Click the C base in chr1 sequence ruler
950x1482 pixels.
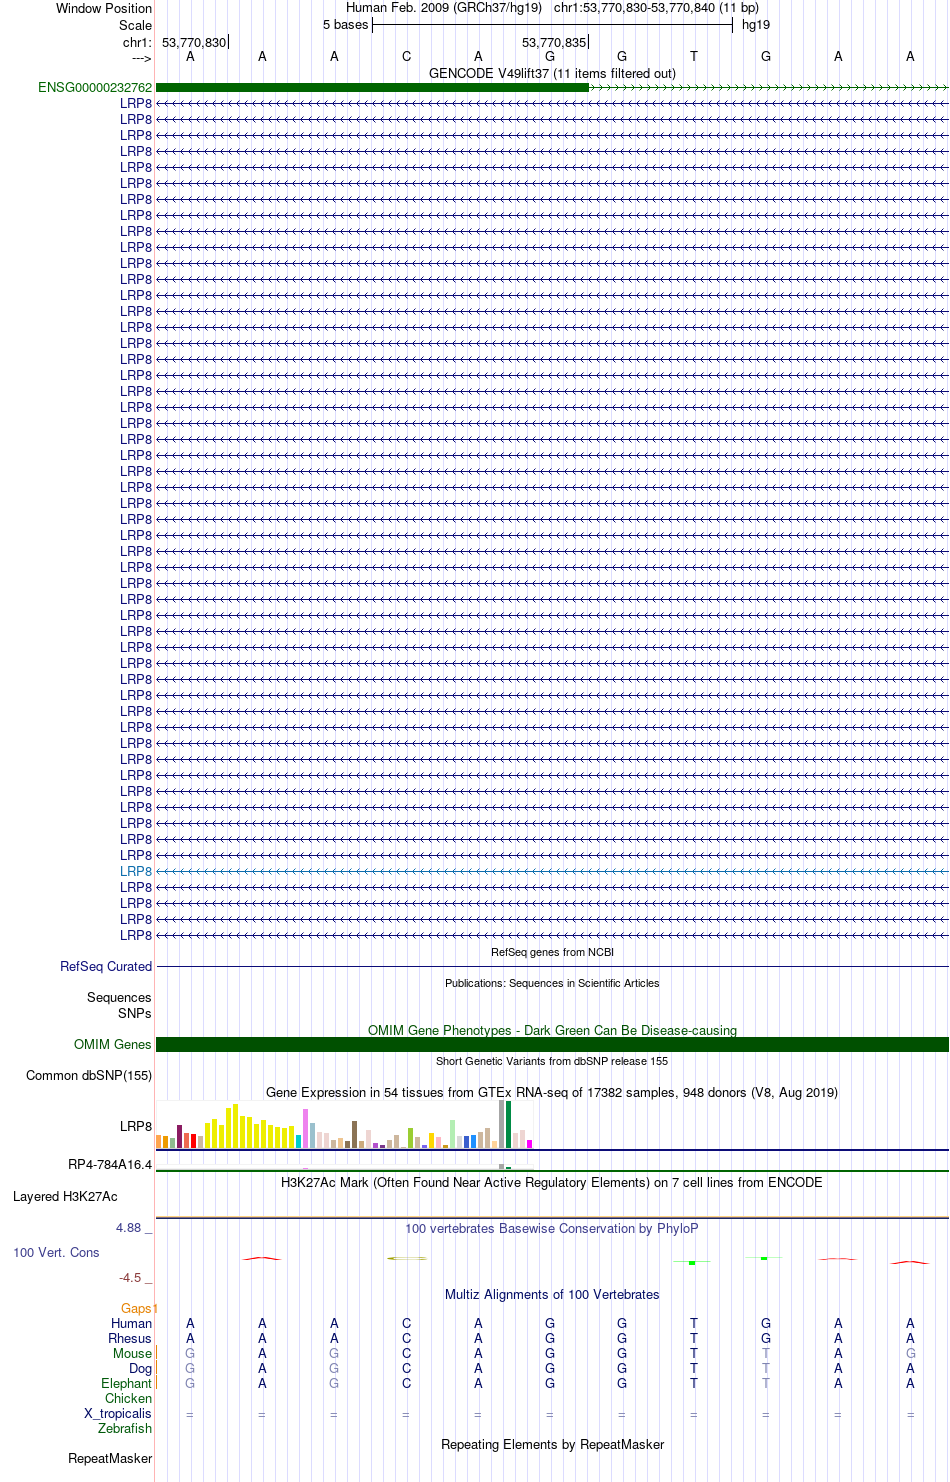coord(406,57)
